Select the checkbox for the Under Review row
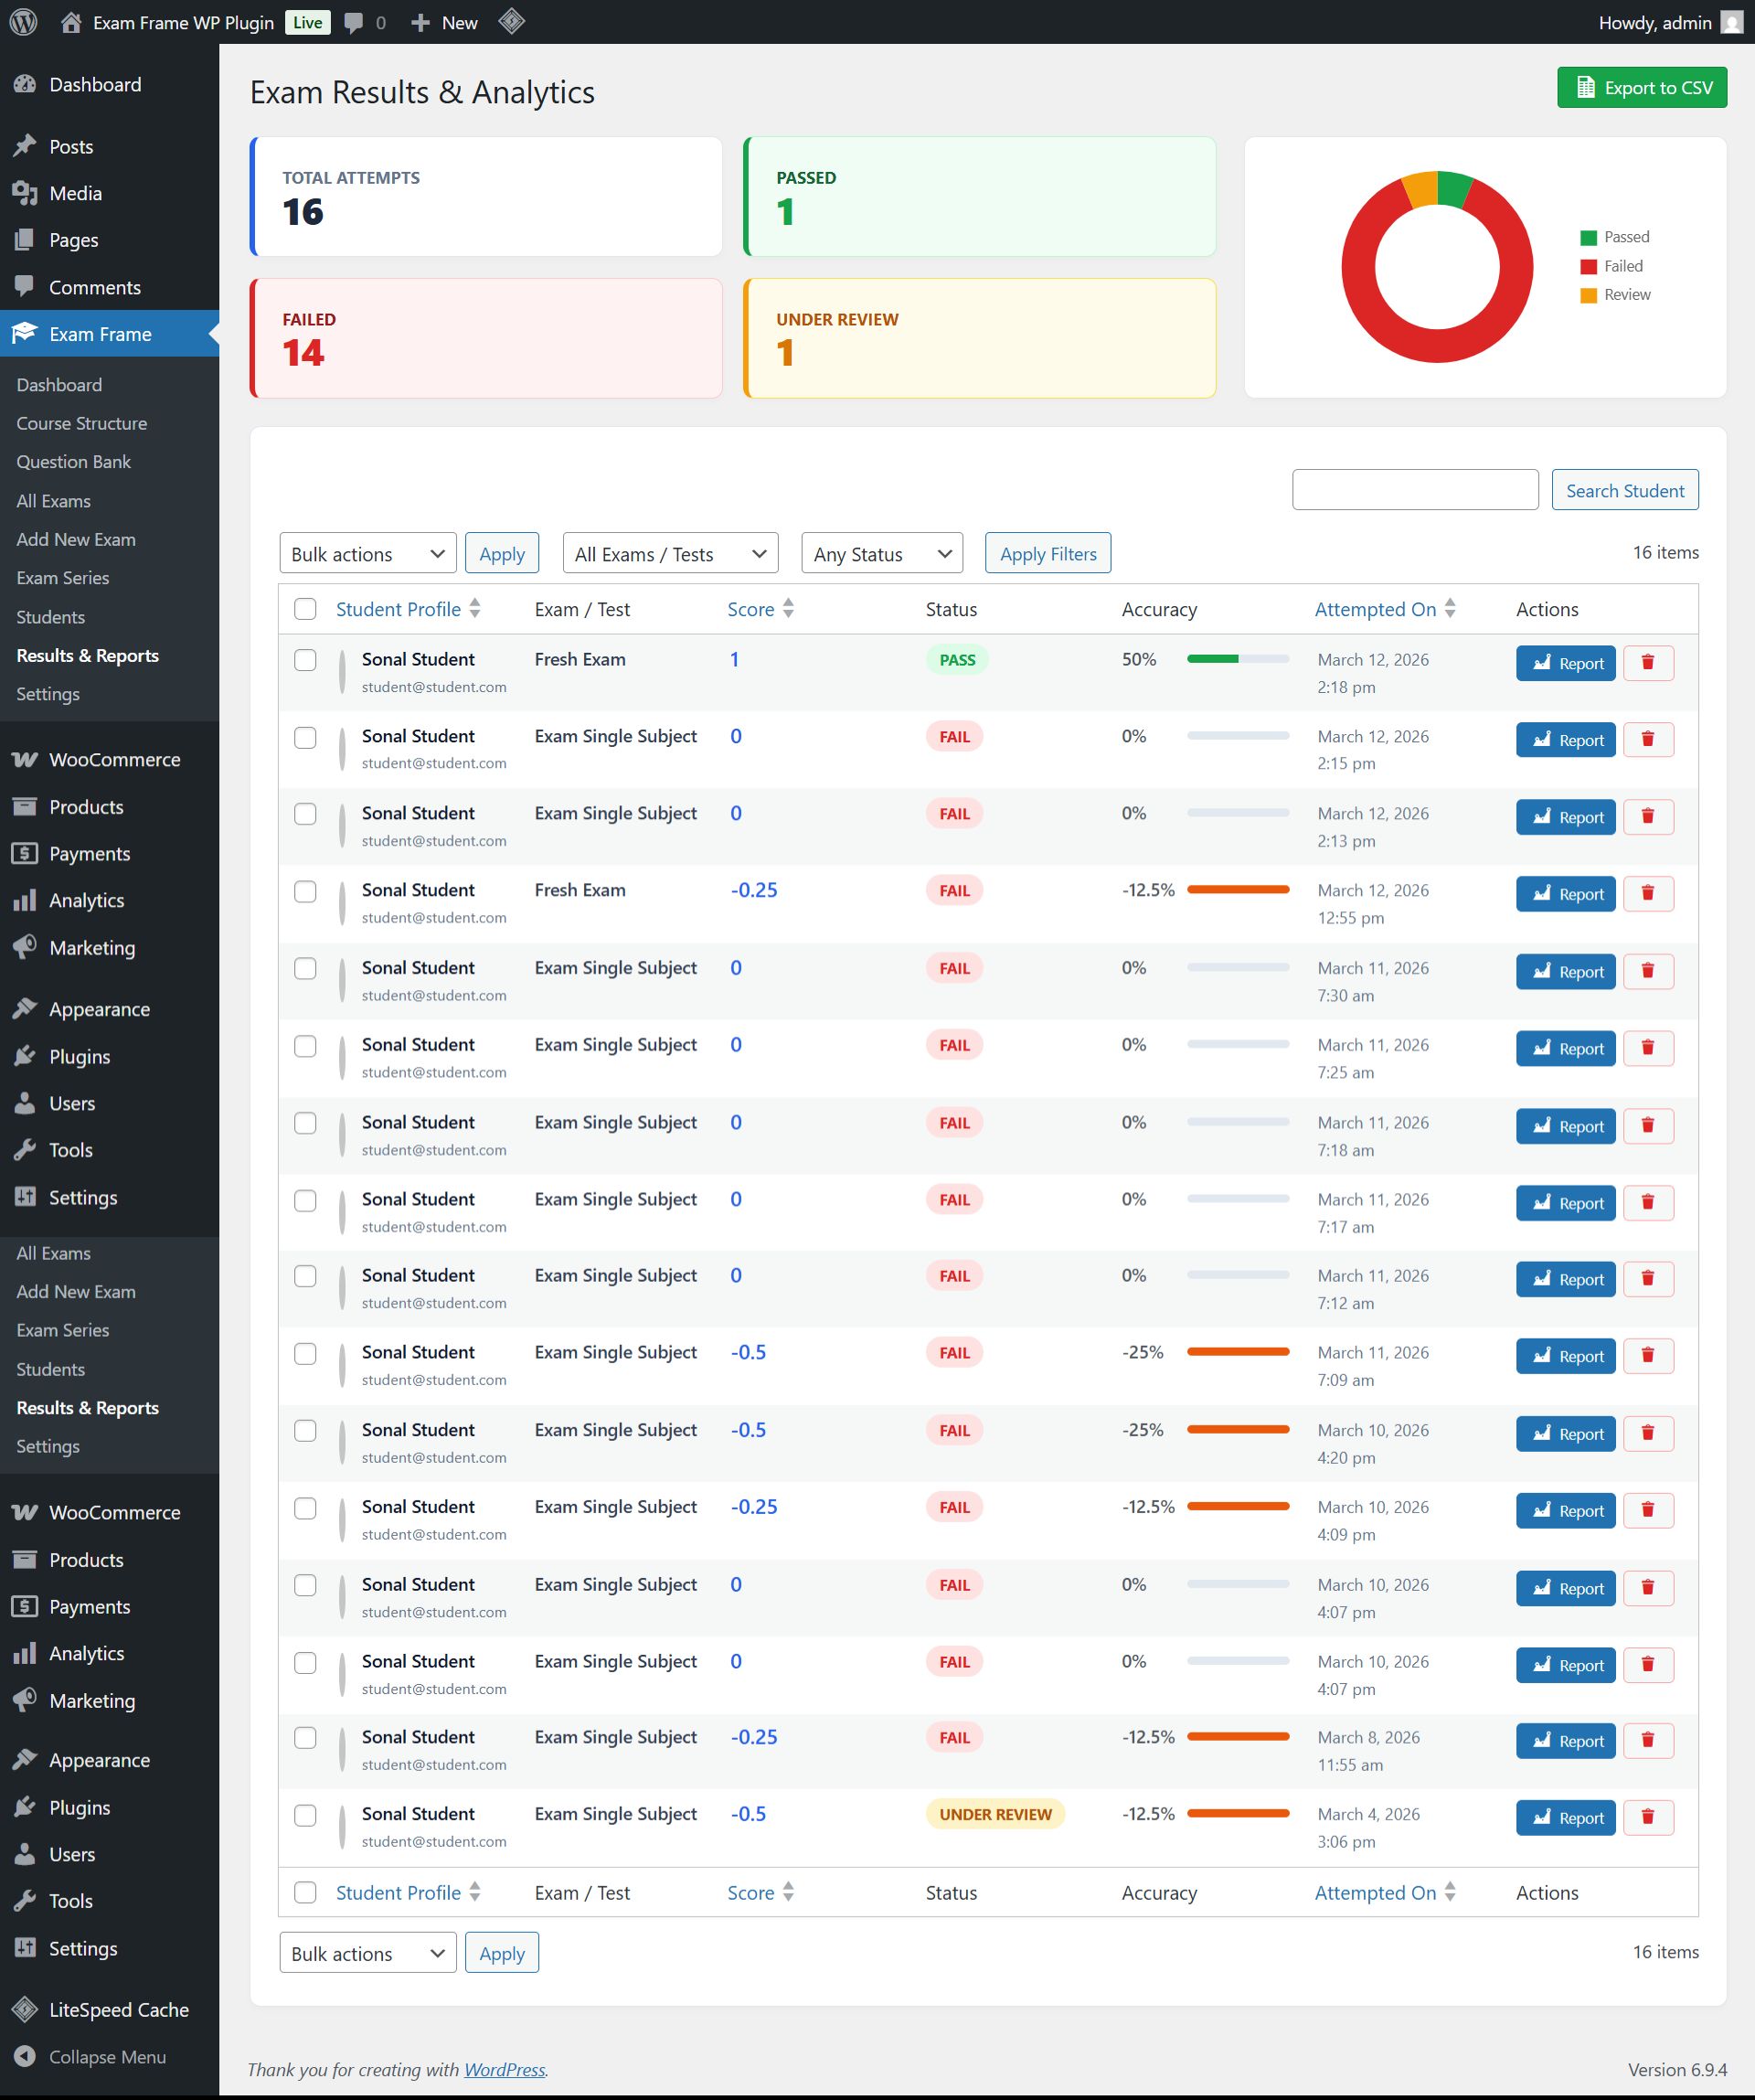1755x2100 pixels. point(305,1815)
